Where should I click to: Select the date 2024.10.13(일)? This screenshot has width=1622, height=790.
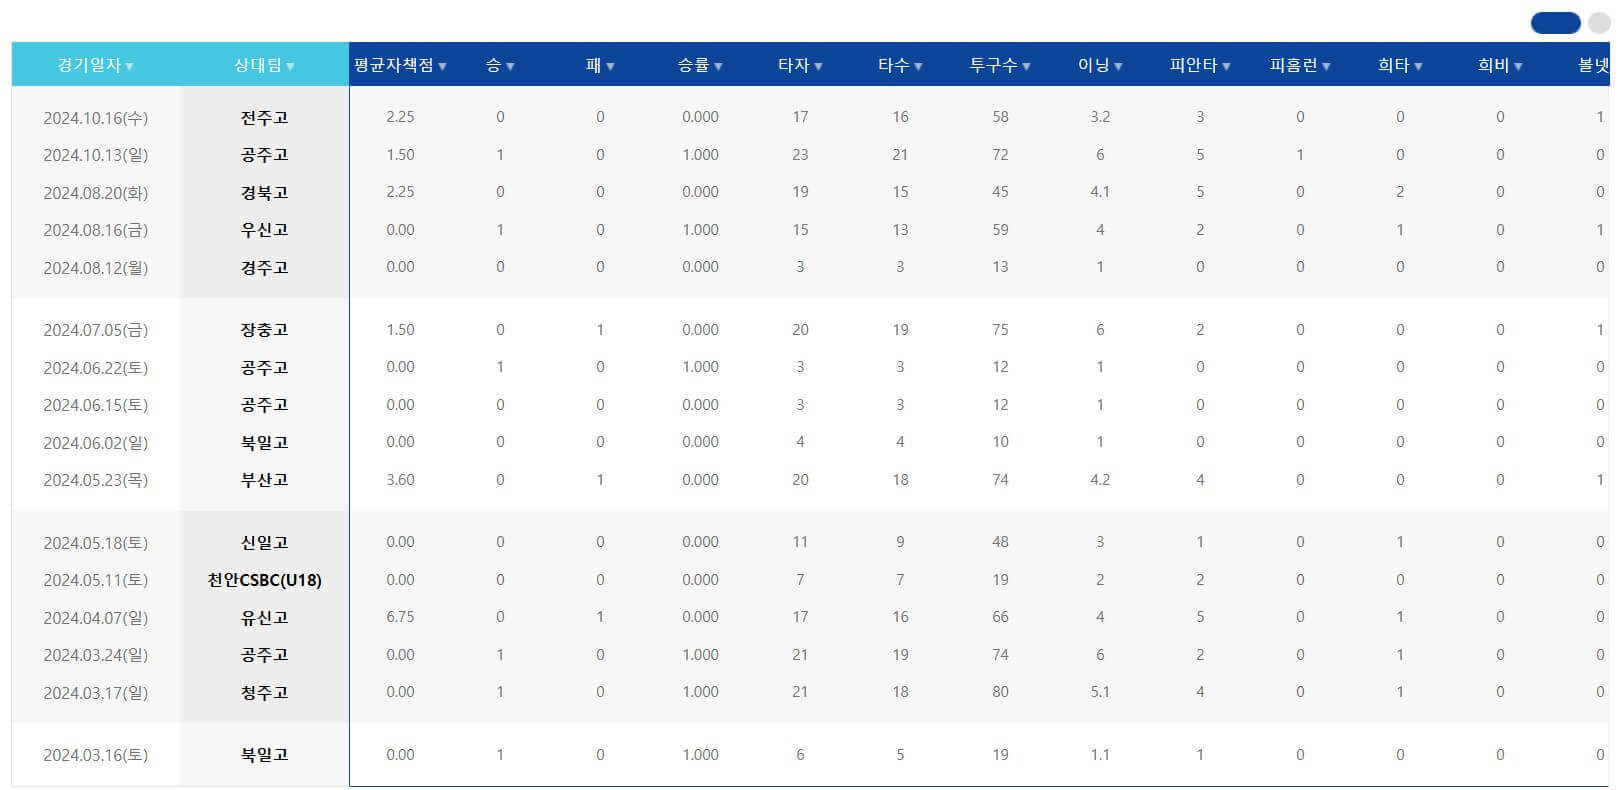[96, 155]
